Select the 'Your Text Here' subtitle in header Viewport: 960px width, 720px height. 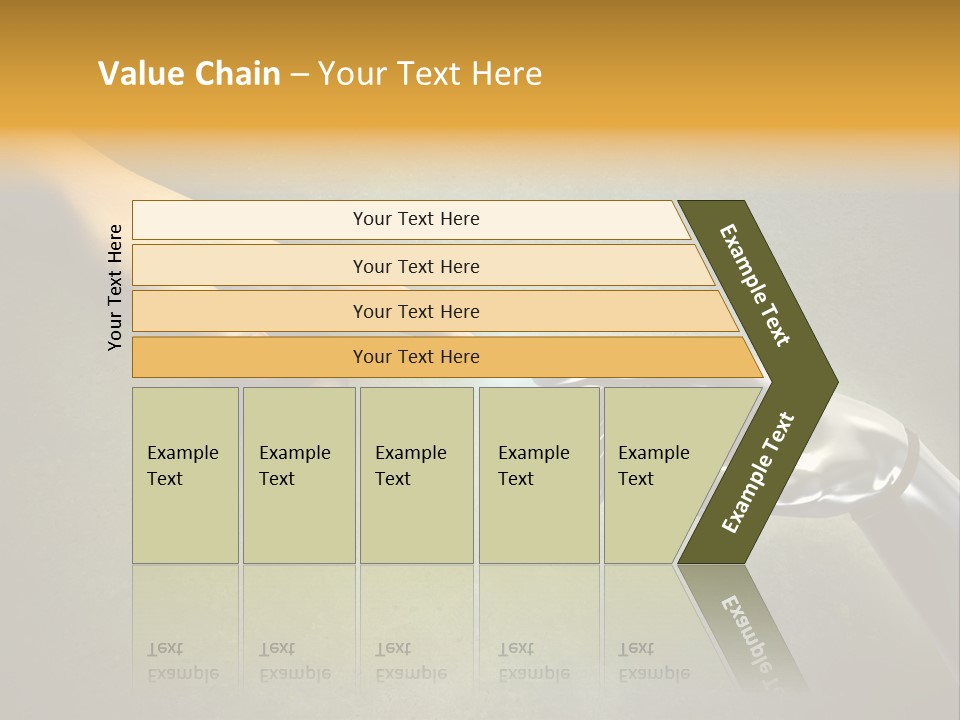coord(430,73)
